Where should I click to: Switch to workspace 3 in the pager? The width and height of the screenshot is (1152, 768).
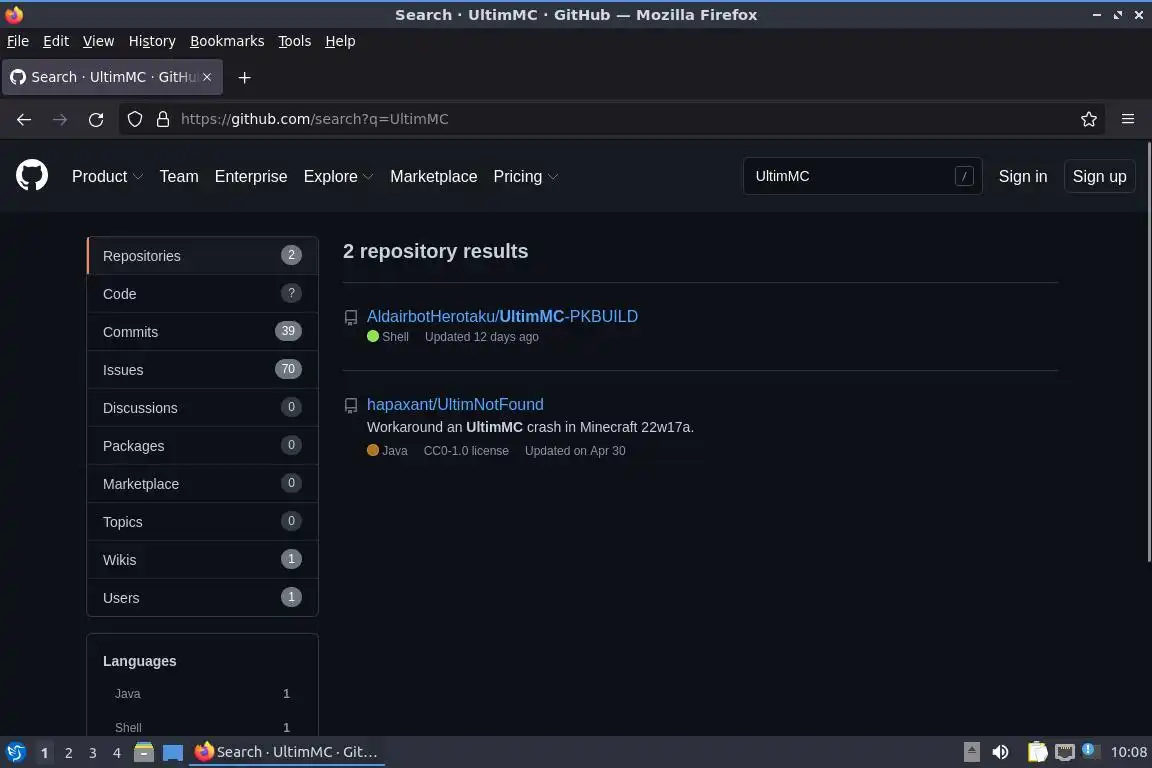click(x=93, y=753)
